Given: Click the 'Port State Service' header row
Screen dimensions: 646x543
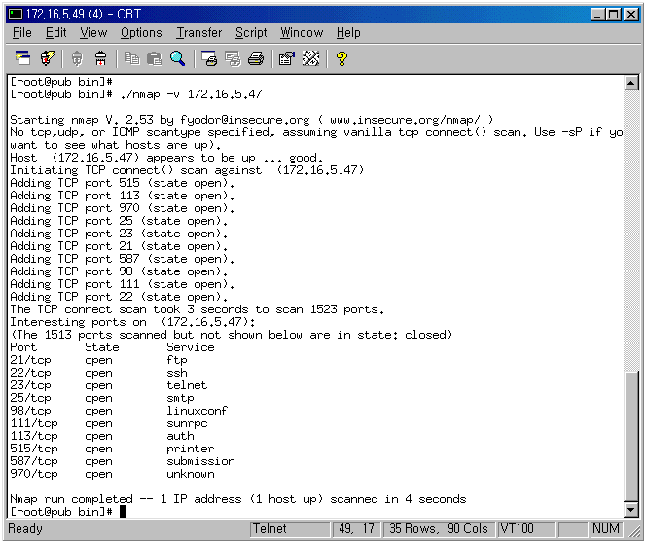Looking at the screenshot, I should (x=112, y=347).
